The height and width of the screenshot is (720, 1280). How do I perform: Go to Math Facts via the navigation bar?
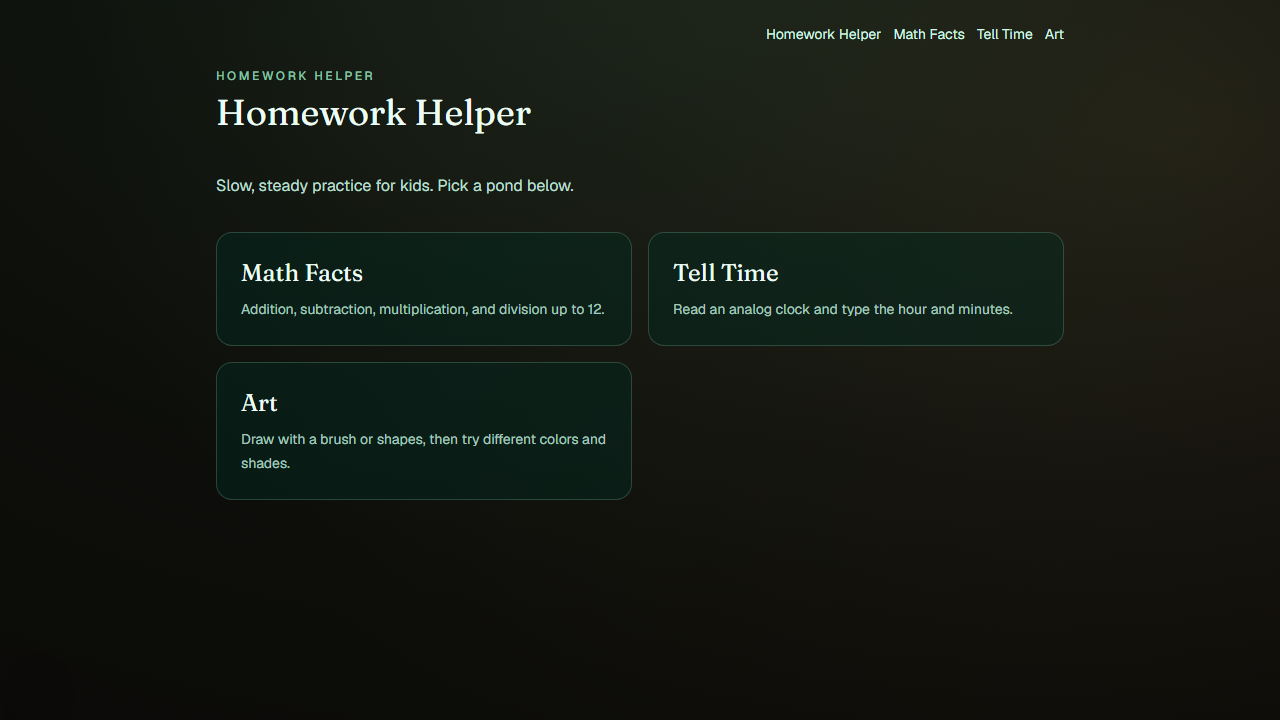tap(929, 34)
